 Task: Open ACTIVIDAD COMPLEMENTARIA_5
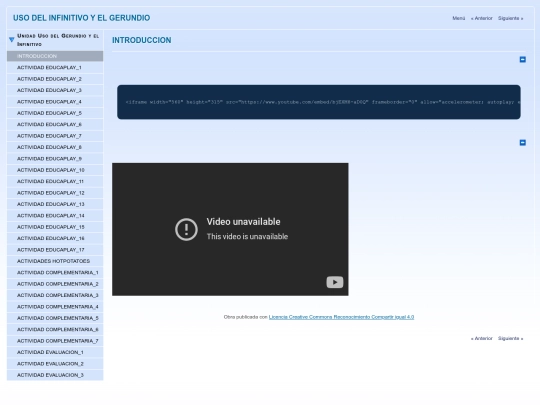click(55, 318)
